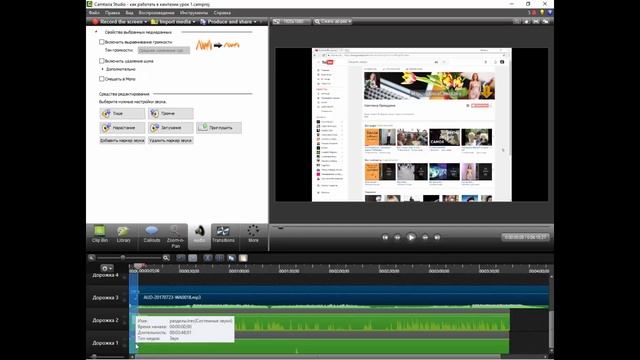Open the Тип громкости combo box
Screen dimensions: 640x360
pyautogui.click(x=164, y=50)
